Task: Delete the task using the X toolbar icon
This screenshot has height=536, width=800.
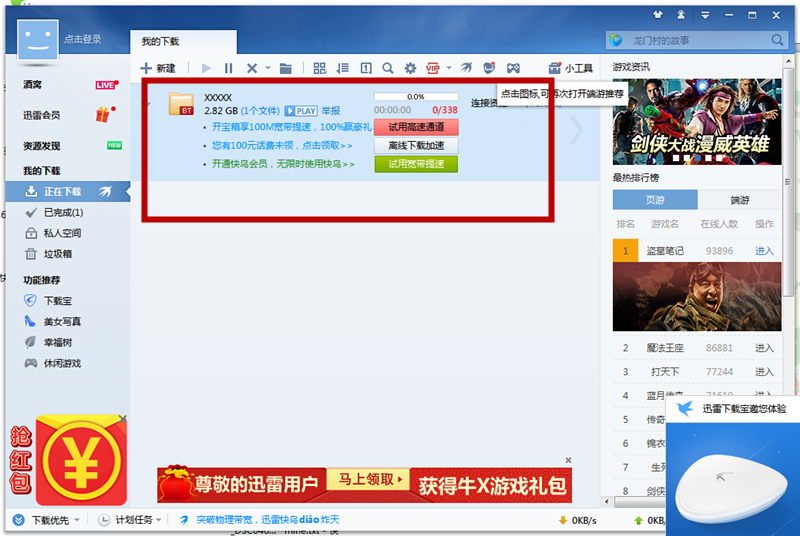Action: tap(252, 68)
